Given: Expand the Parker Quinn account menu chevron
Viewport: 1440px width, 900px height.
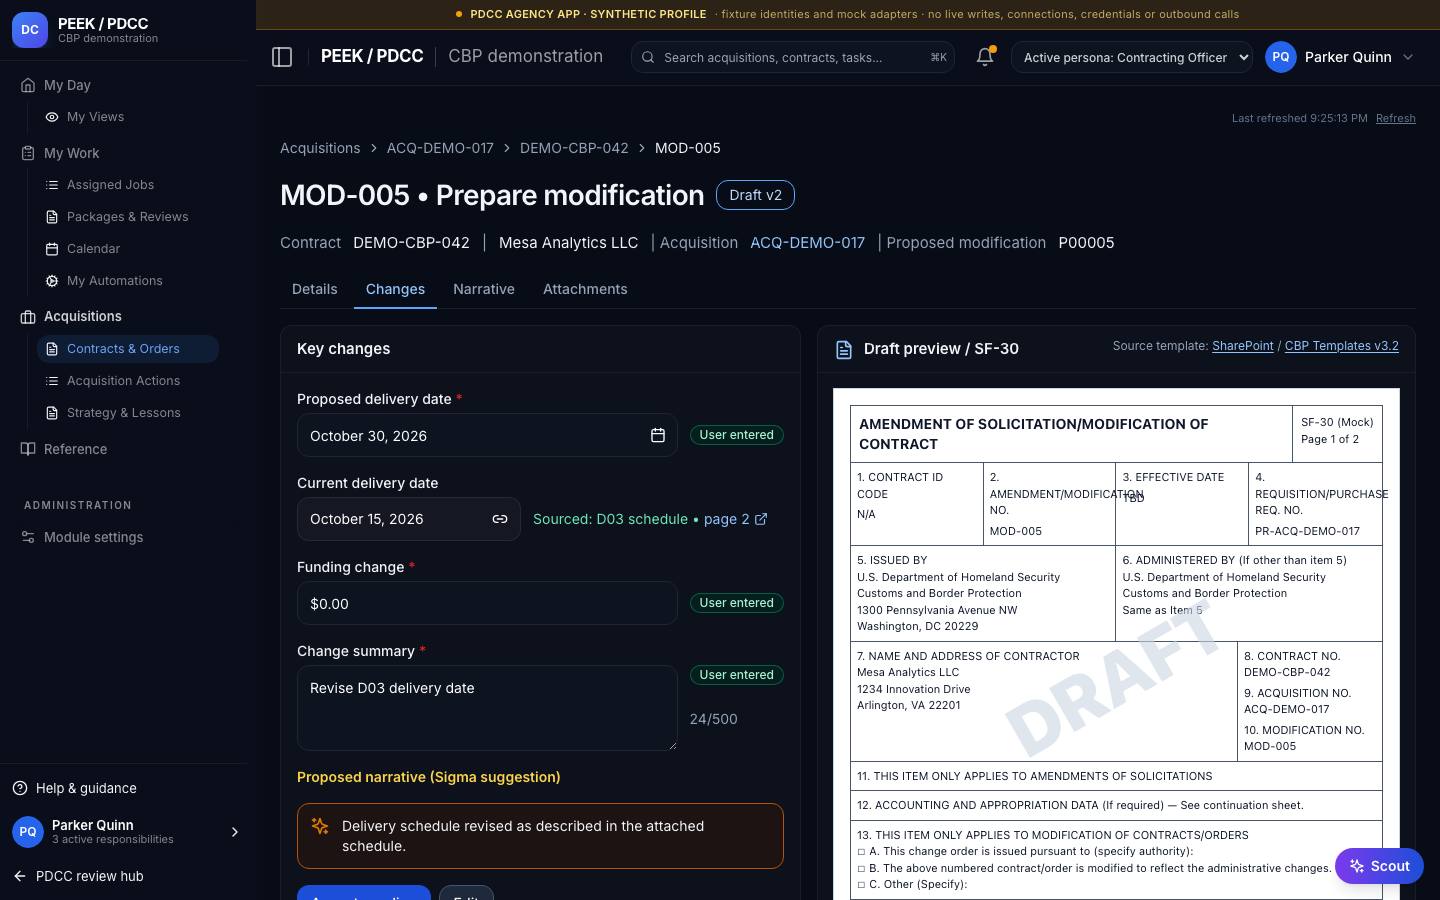Looking at the screenshot, I should tap(1408, 57).
